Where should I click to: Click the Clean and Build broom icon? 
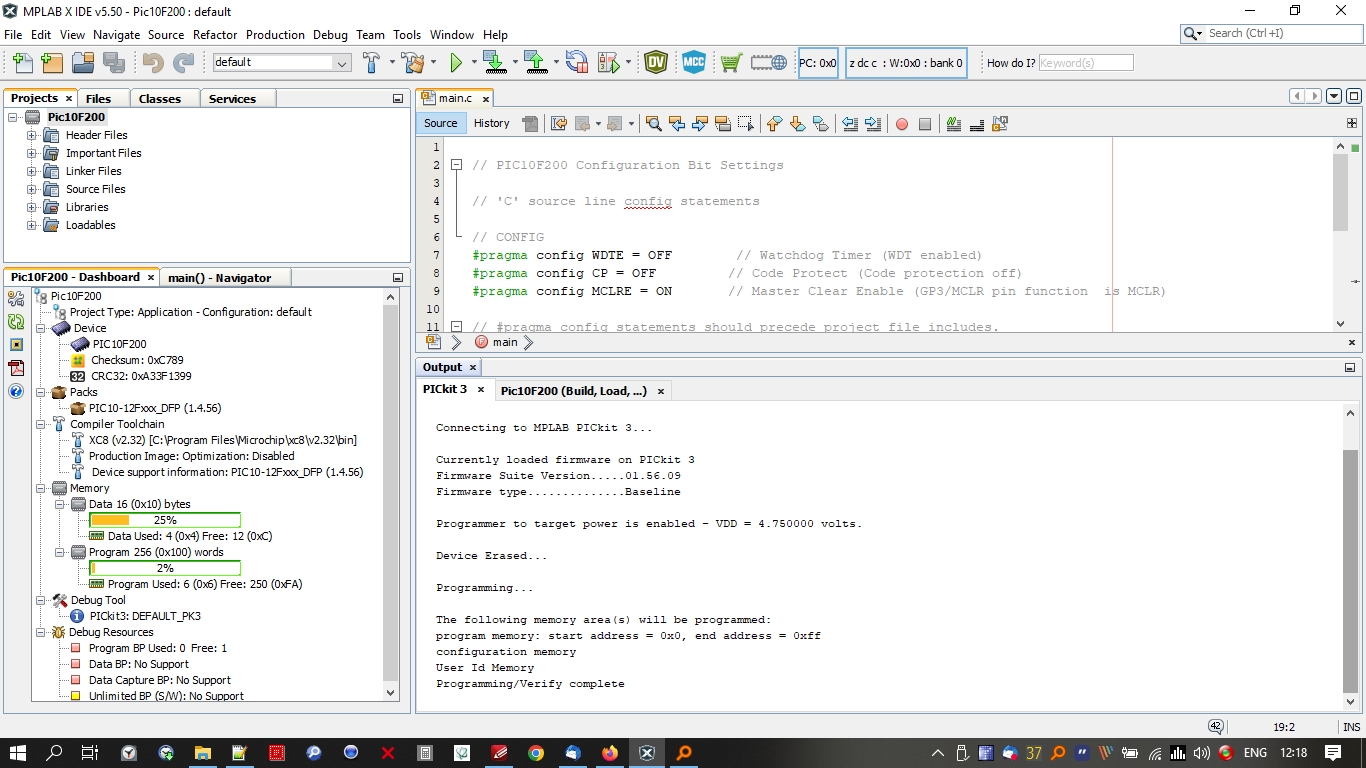412,62
